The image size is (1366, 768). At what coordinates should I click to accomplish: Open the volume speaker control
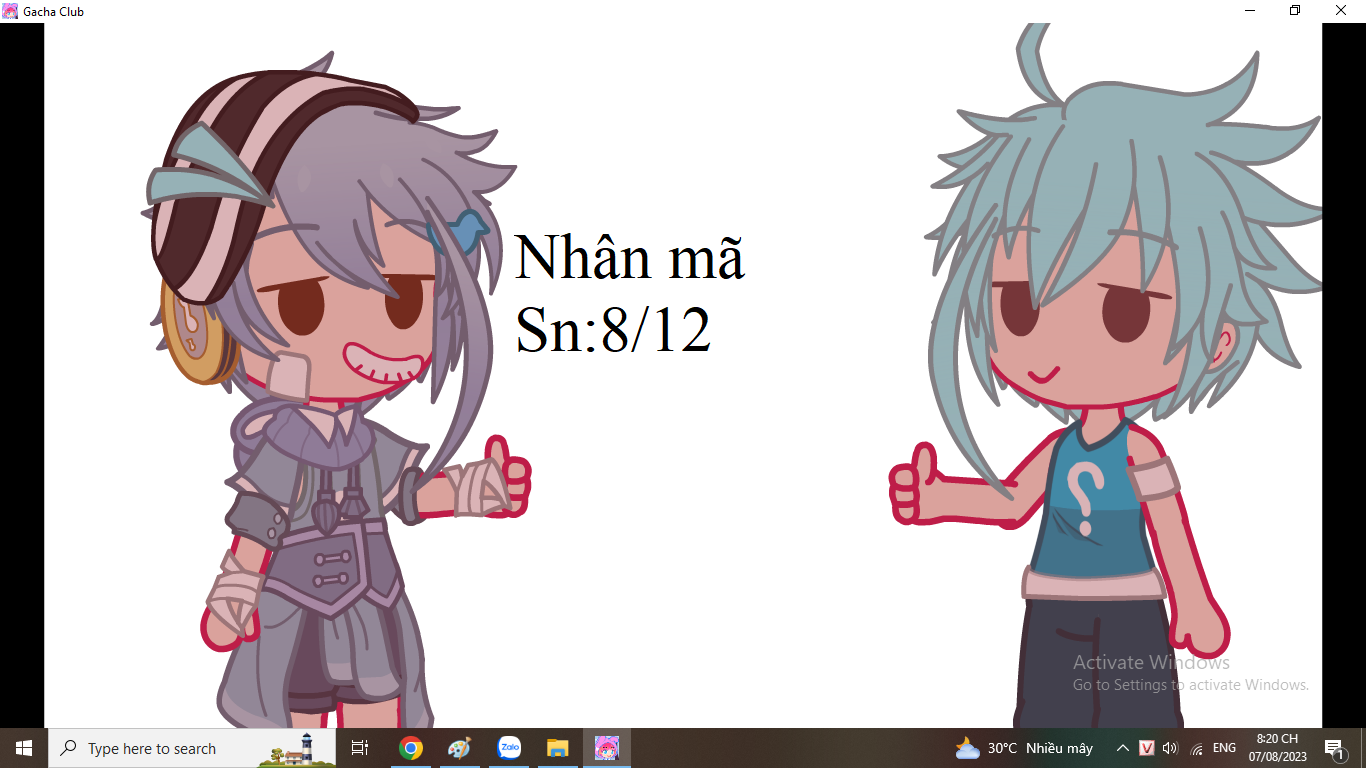[1171, 748]
